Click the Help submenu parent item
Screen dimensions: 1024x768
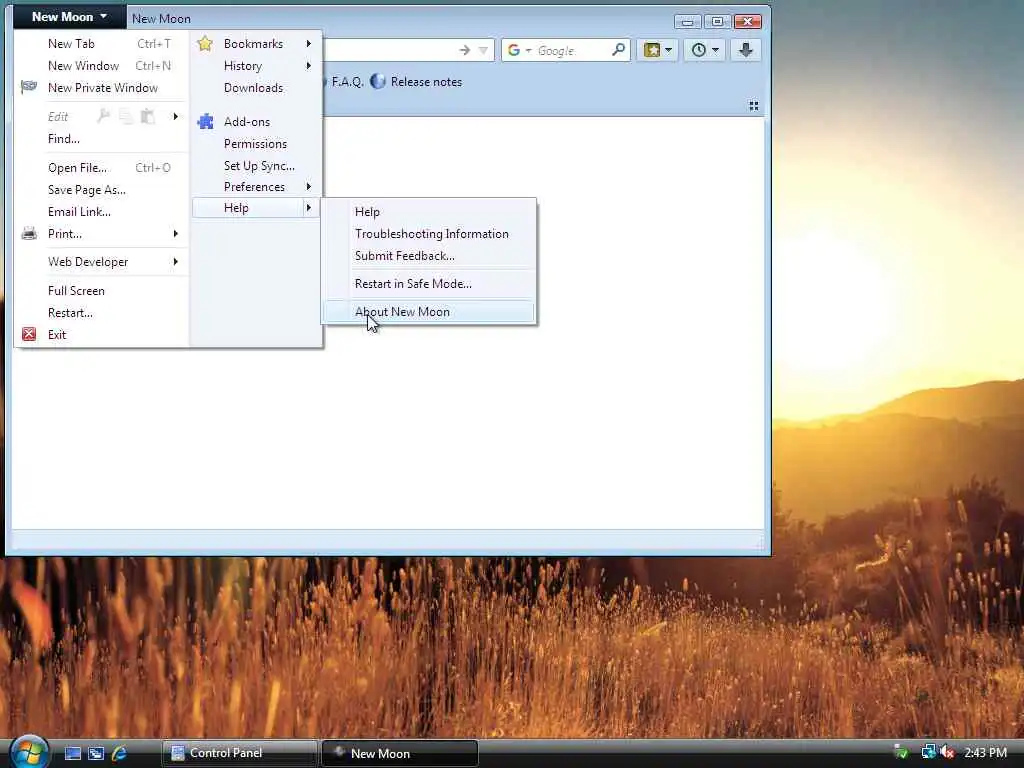255,208
